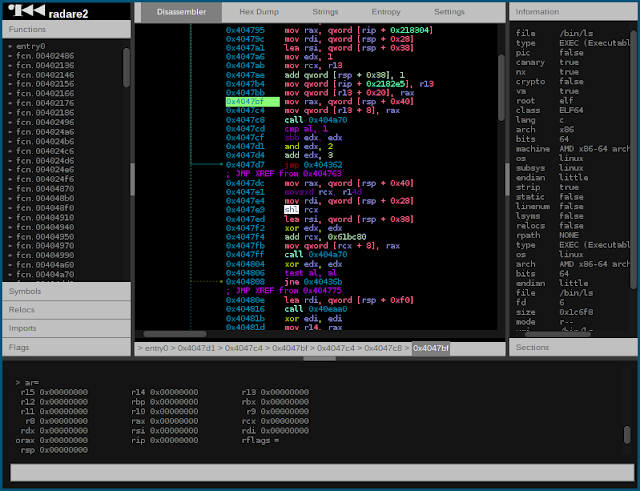The height and width of the screenshot is (491, 640).
Task: Click the entry0 breadcrumb in history bar
Action: [x=156, y=348]
